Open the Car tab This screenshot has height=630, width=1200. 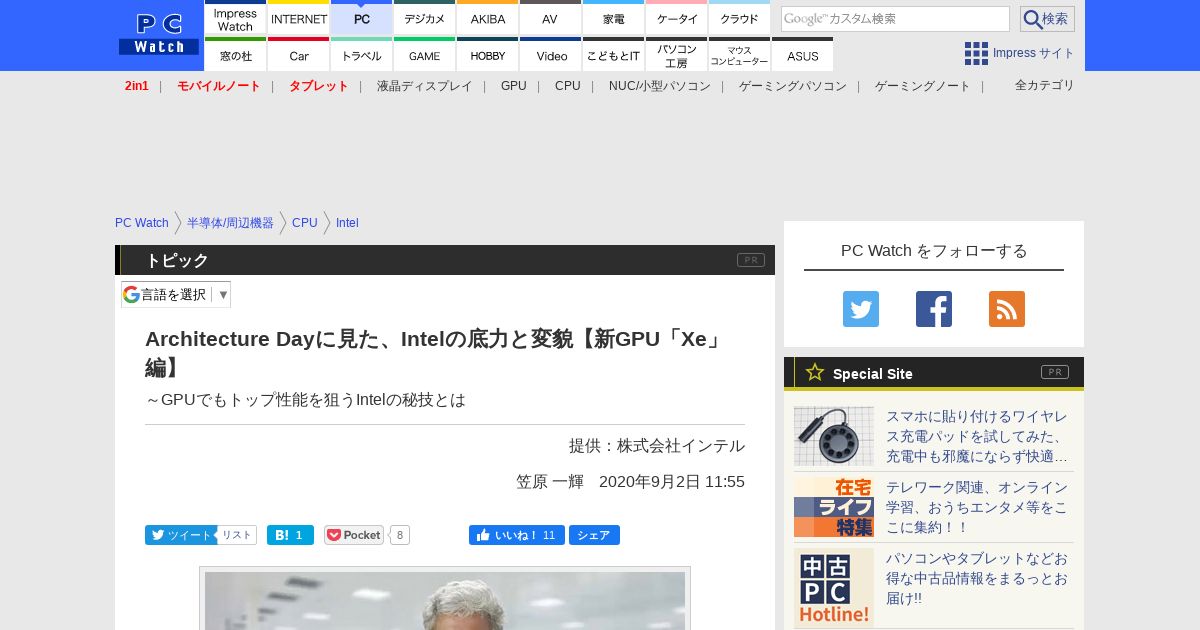(299, 54)
